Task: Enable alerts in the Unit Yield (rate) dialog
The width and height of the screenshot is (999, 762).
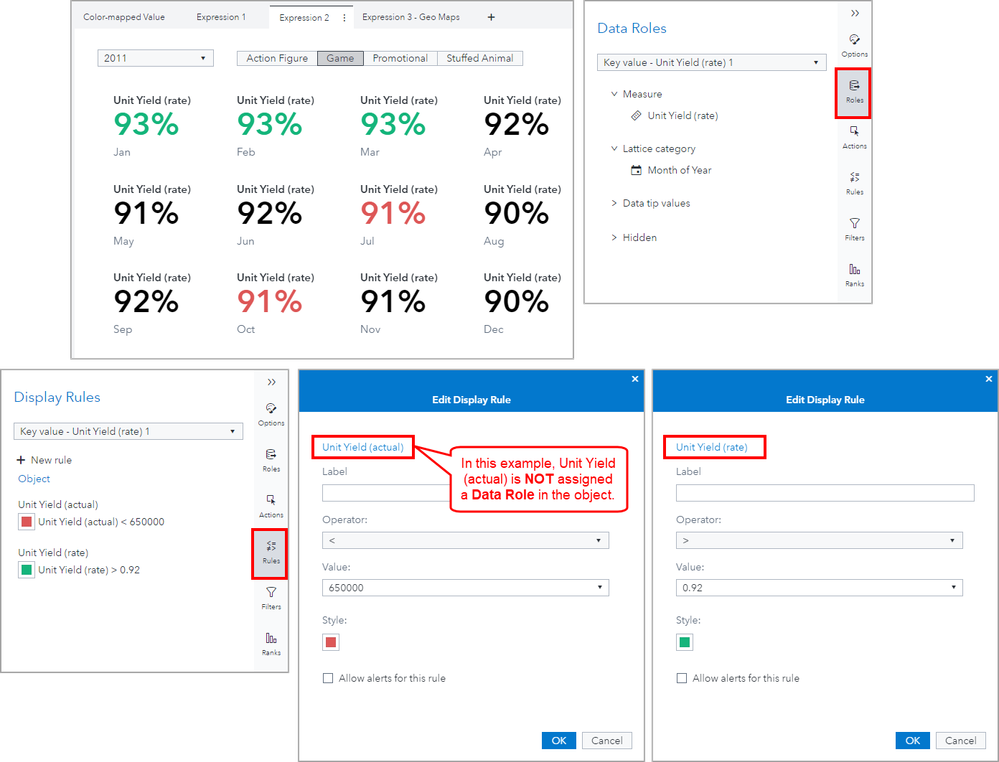Action: click(x=682, y=678)
